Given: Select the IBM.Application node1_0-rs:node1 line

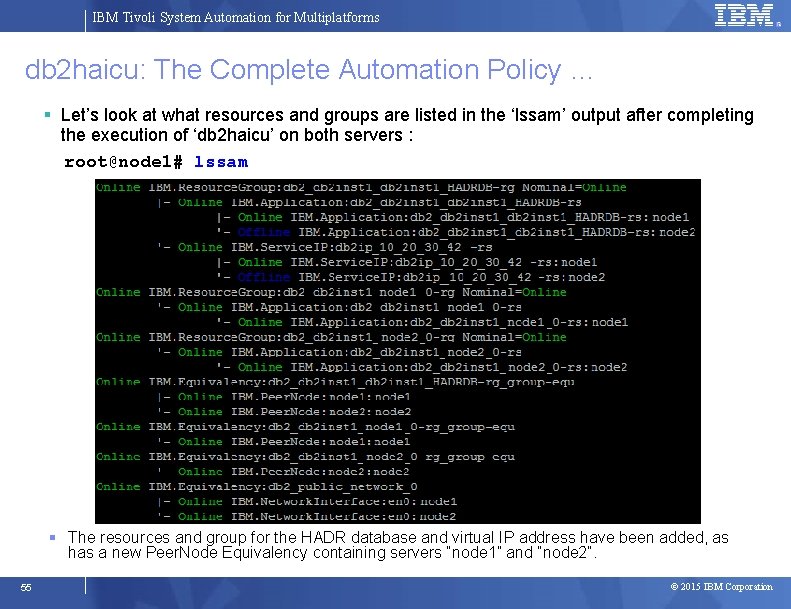Looking at the screenshot, I should click(x=422, y=322).
